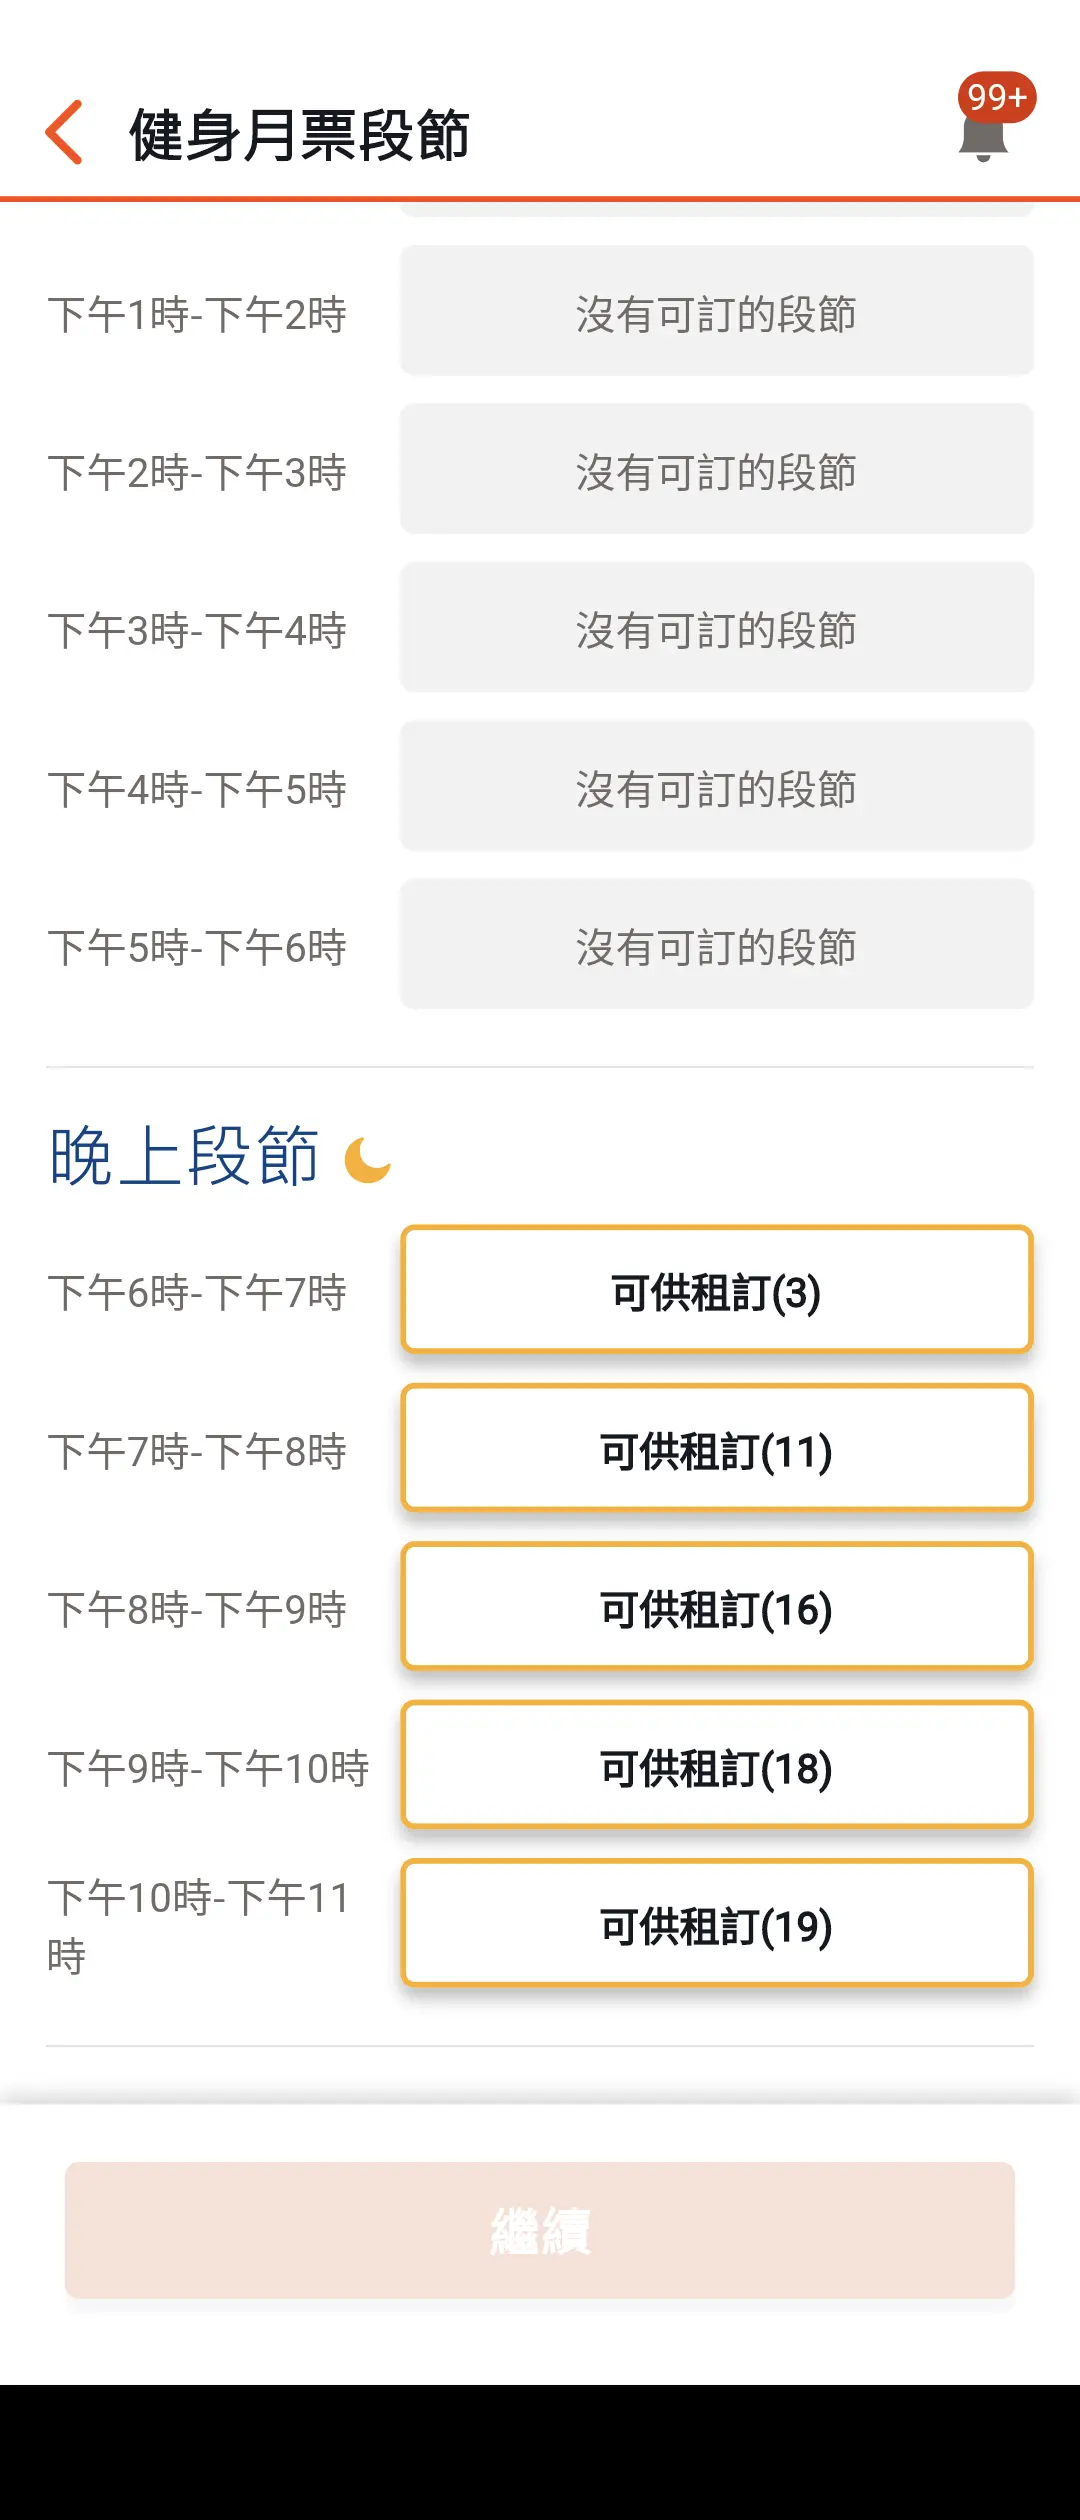Select the 可供租訂(18) slot

[717, 1766]
